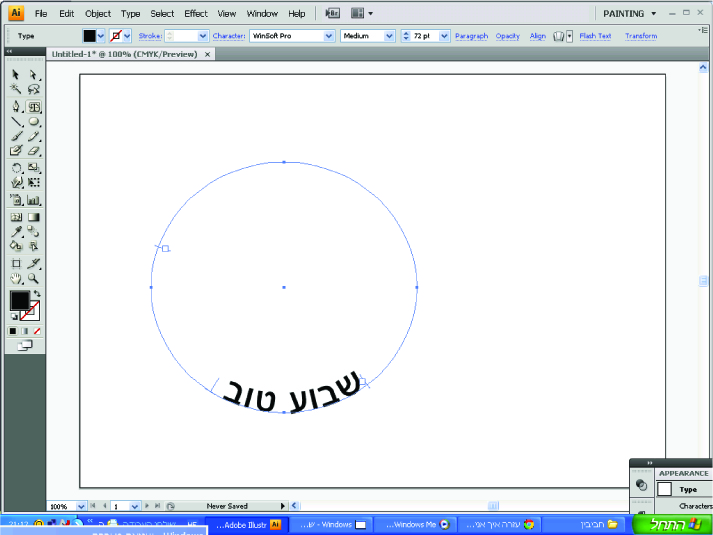Open the Arrange Documents dropdown
This screenshot has width=713, height=535.
(x=362, y=14)
